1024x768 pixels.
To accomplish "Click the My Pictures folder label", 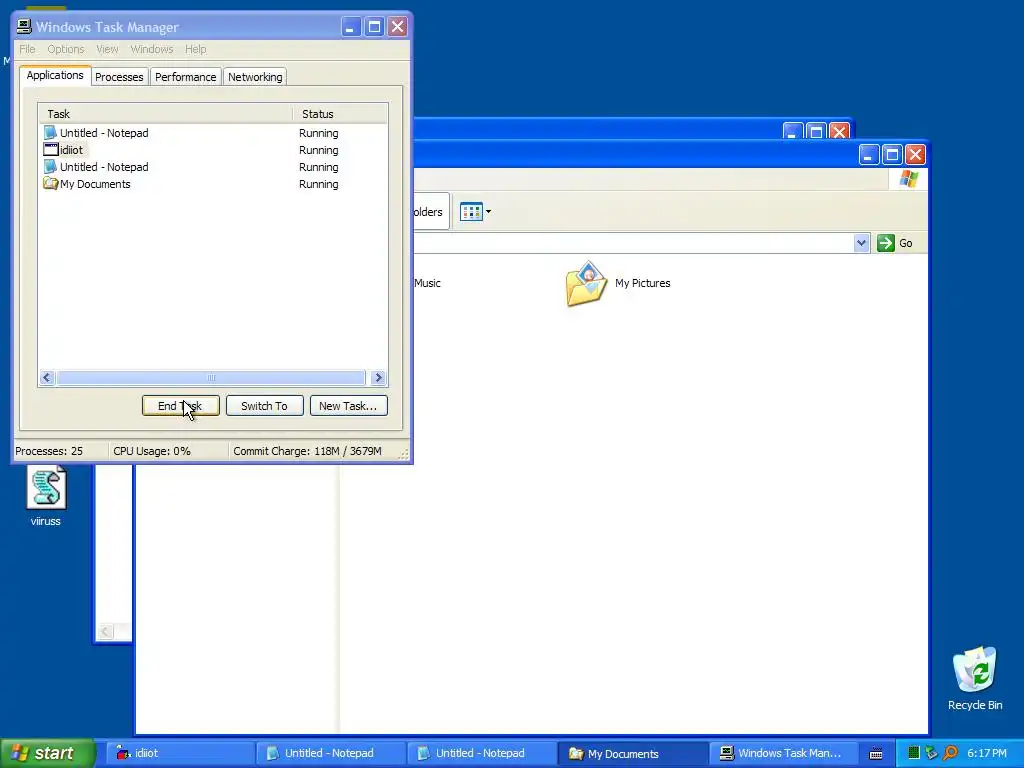I will (643, 283).
